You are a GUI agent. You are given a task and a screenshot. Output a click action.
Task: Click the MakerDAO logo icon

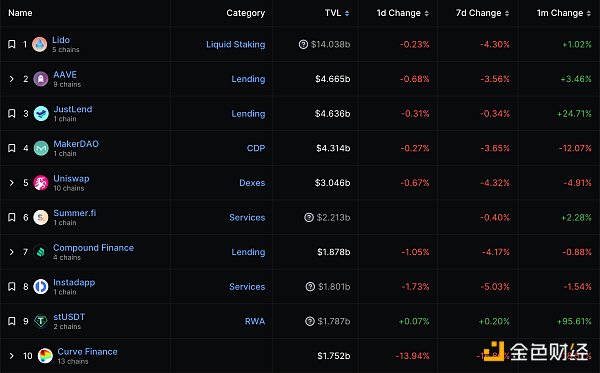(x=41, y=148)
